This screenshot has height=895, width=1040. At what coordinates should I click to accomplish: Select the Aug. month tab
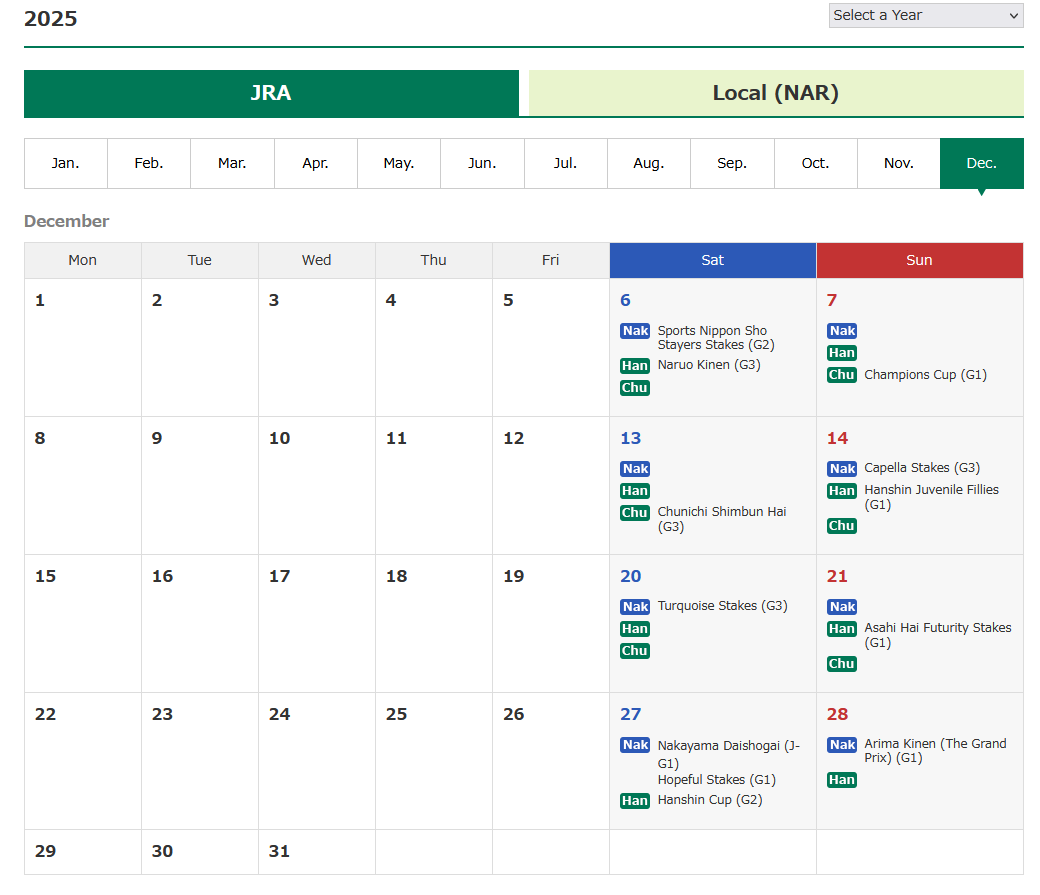pyautogui.click(x=649, y=163)
